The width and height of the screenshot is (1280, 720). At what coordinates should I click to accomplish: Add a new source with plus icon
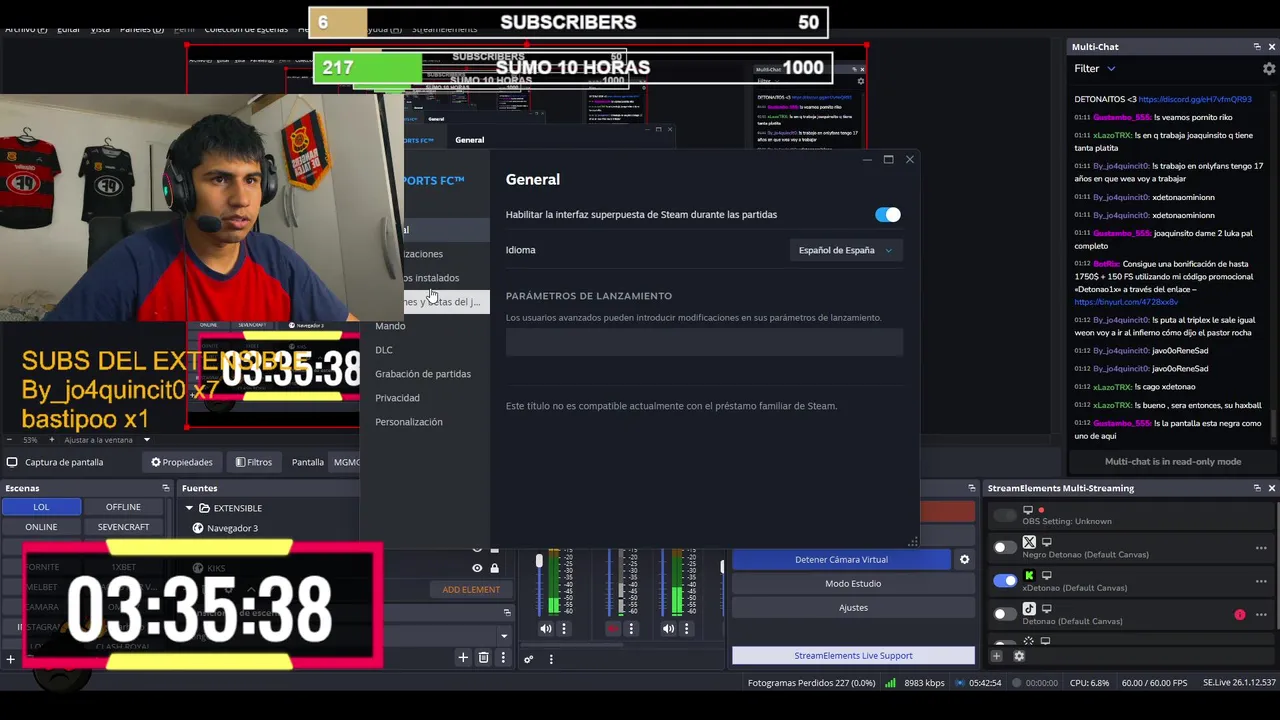[x=463, y=658]
